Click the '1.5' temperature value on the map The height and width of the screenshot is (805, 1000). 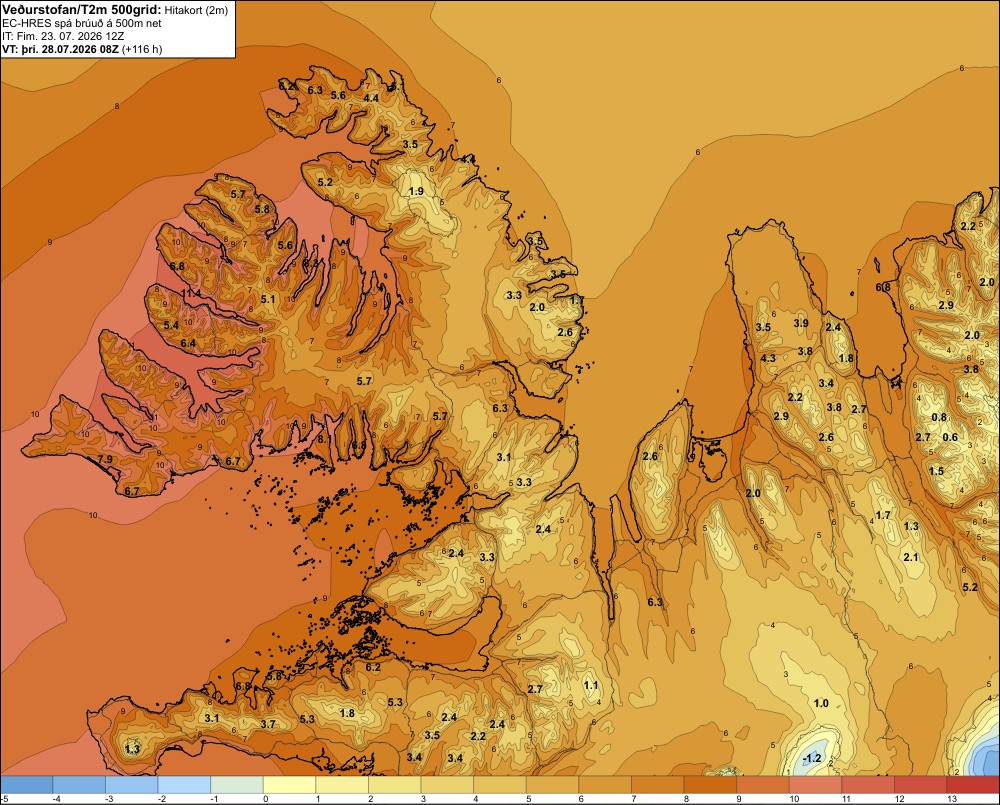click(x=936, y=471)
